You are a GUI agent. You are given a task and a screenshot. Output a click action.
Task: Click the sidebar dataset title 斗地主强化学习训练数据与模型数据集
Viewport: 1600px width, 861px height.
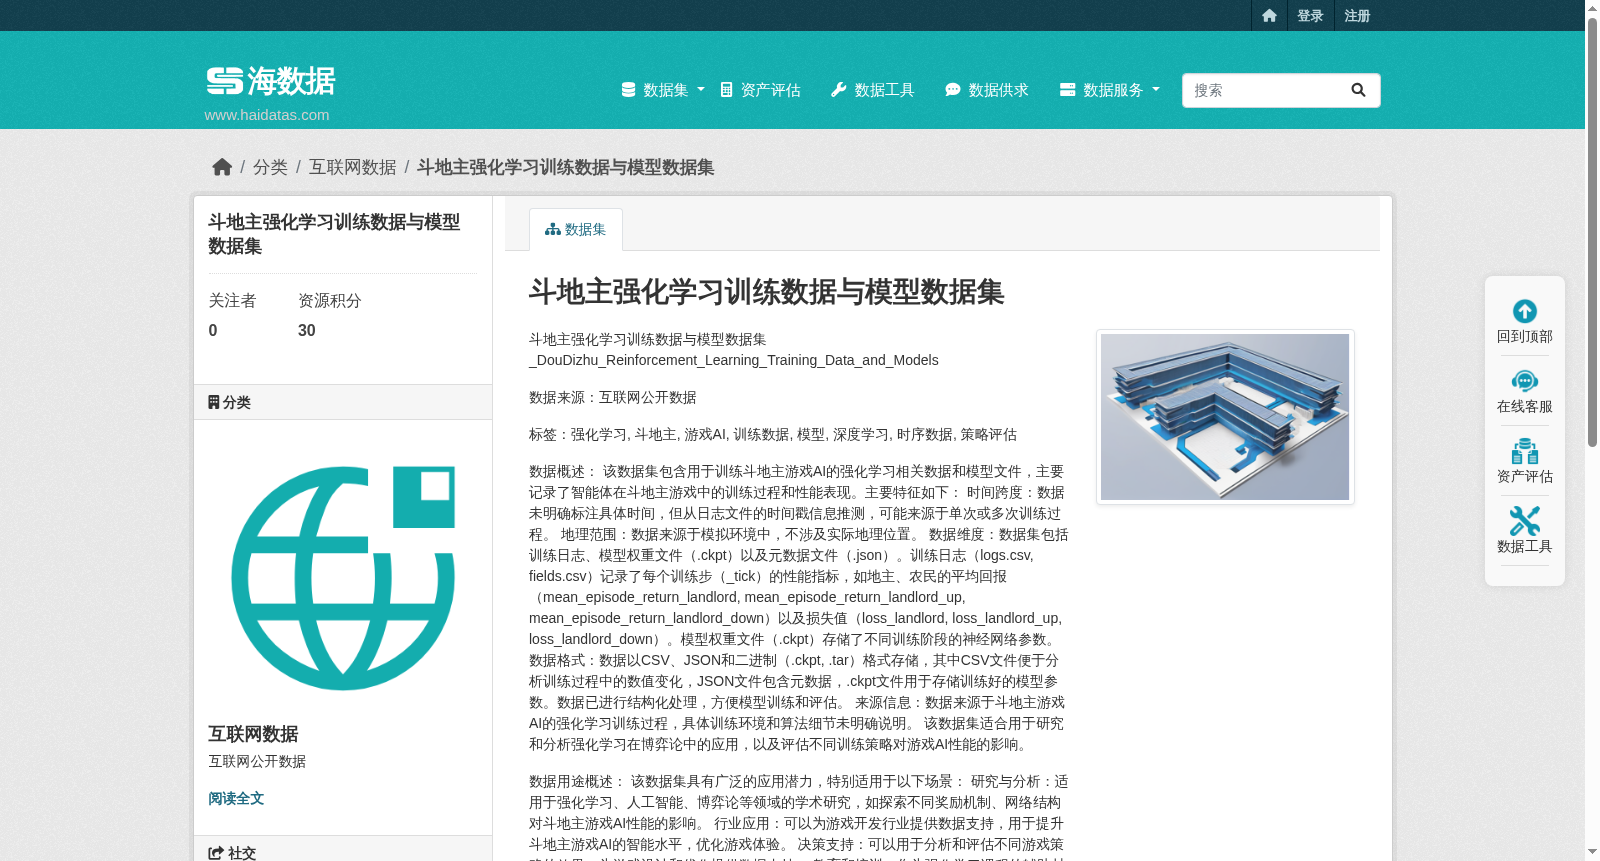(x=334, y=234)
